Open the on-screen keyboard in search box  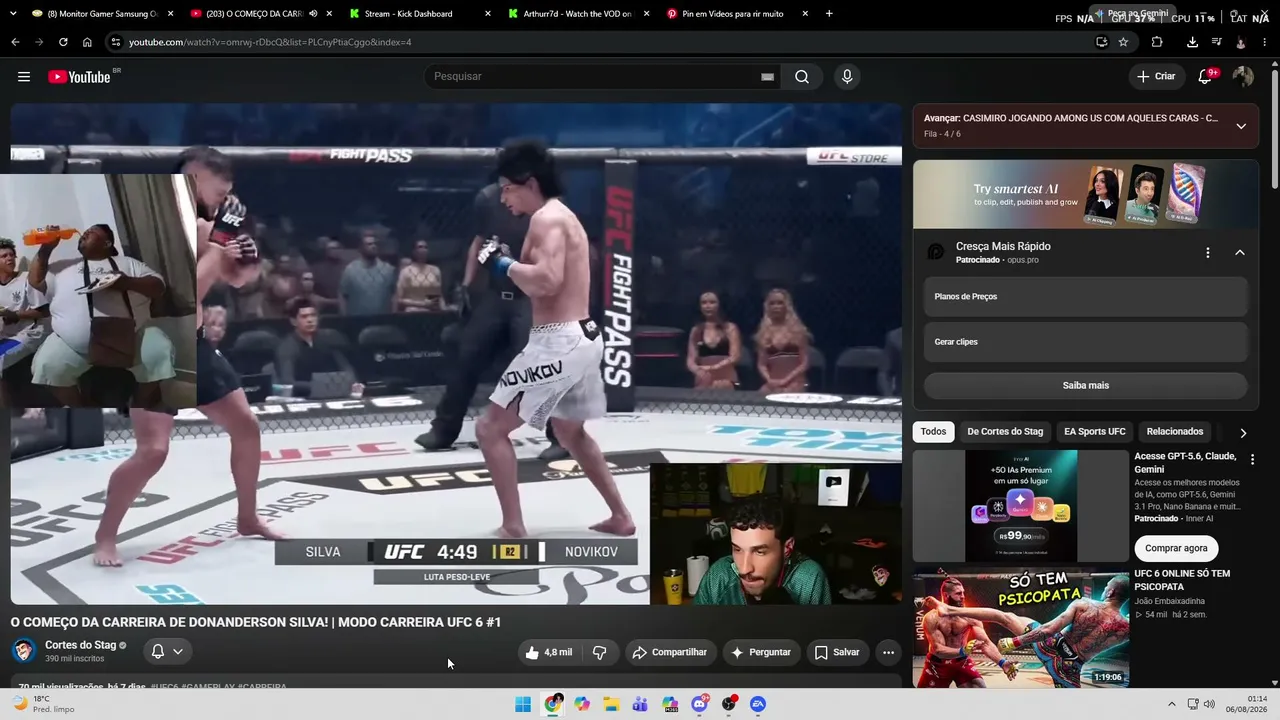point(768,77)
